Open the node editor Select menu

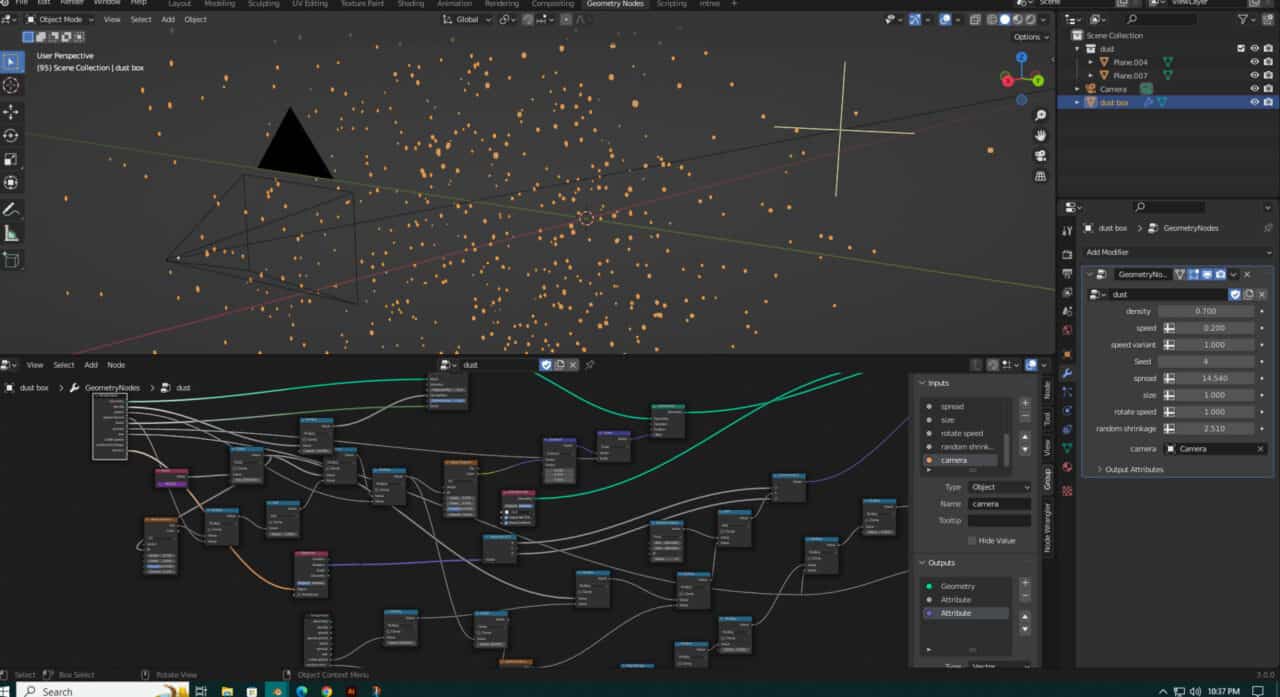click(64, 365)
